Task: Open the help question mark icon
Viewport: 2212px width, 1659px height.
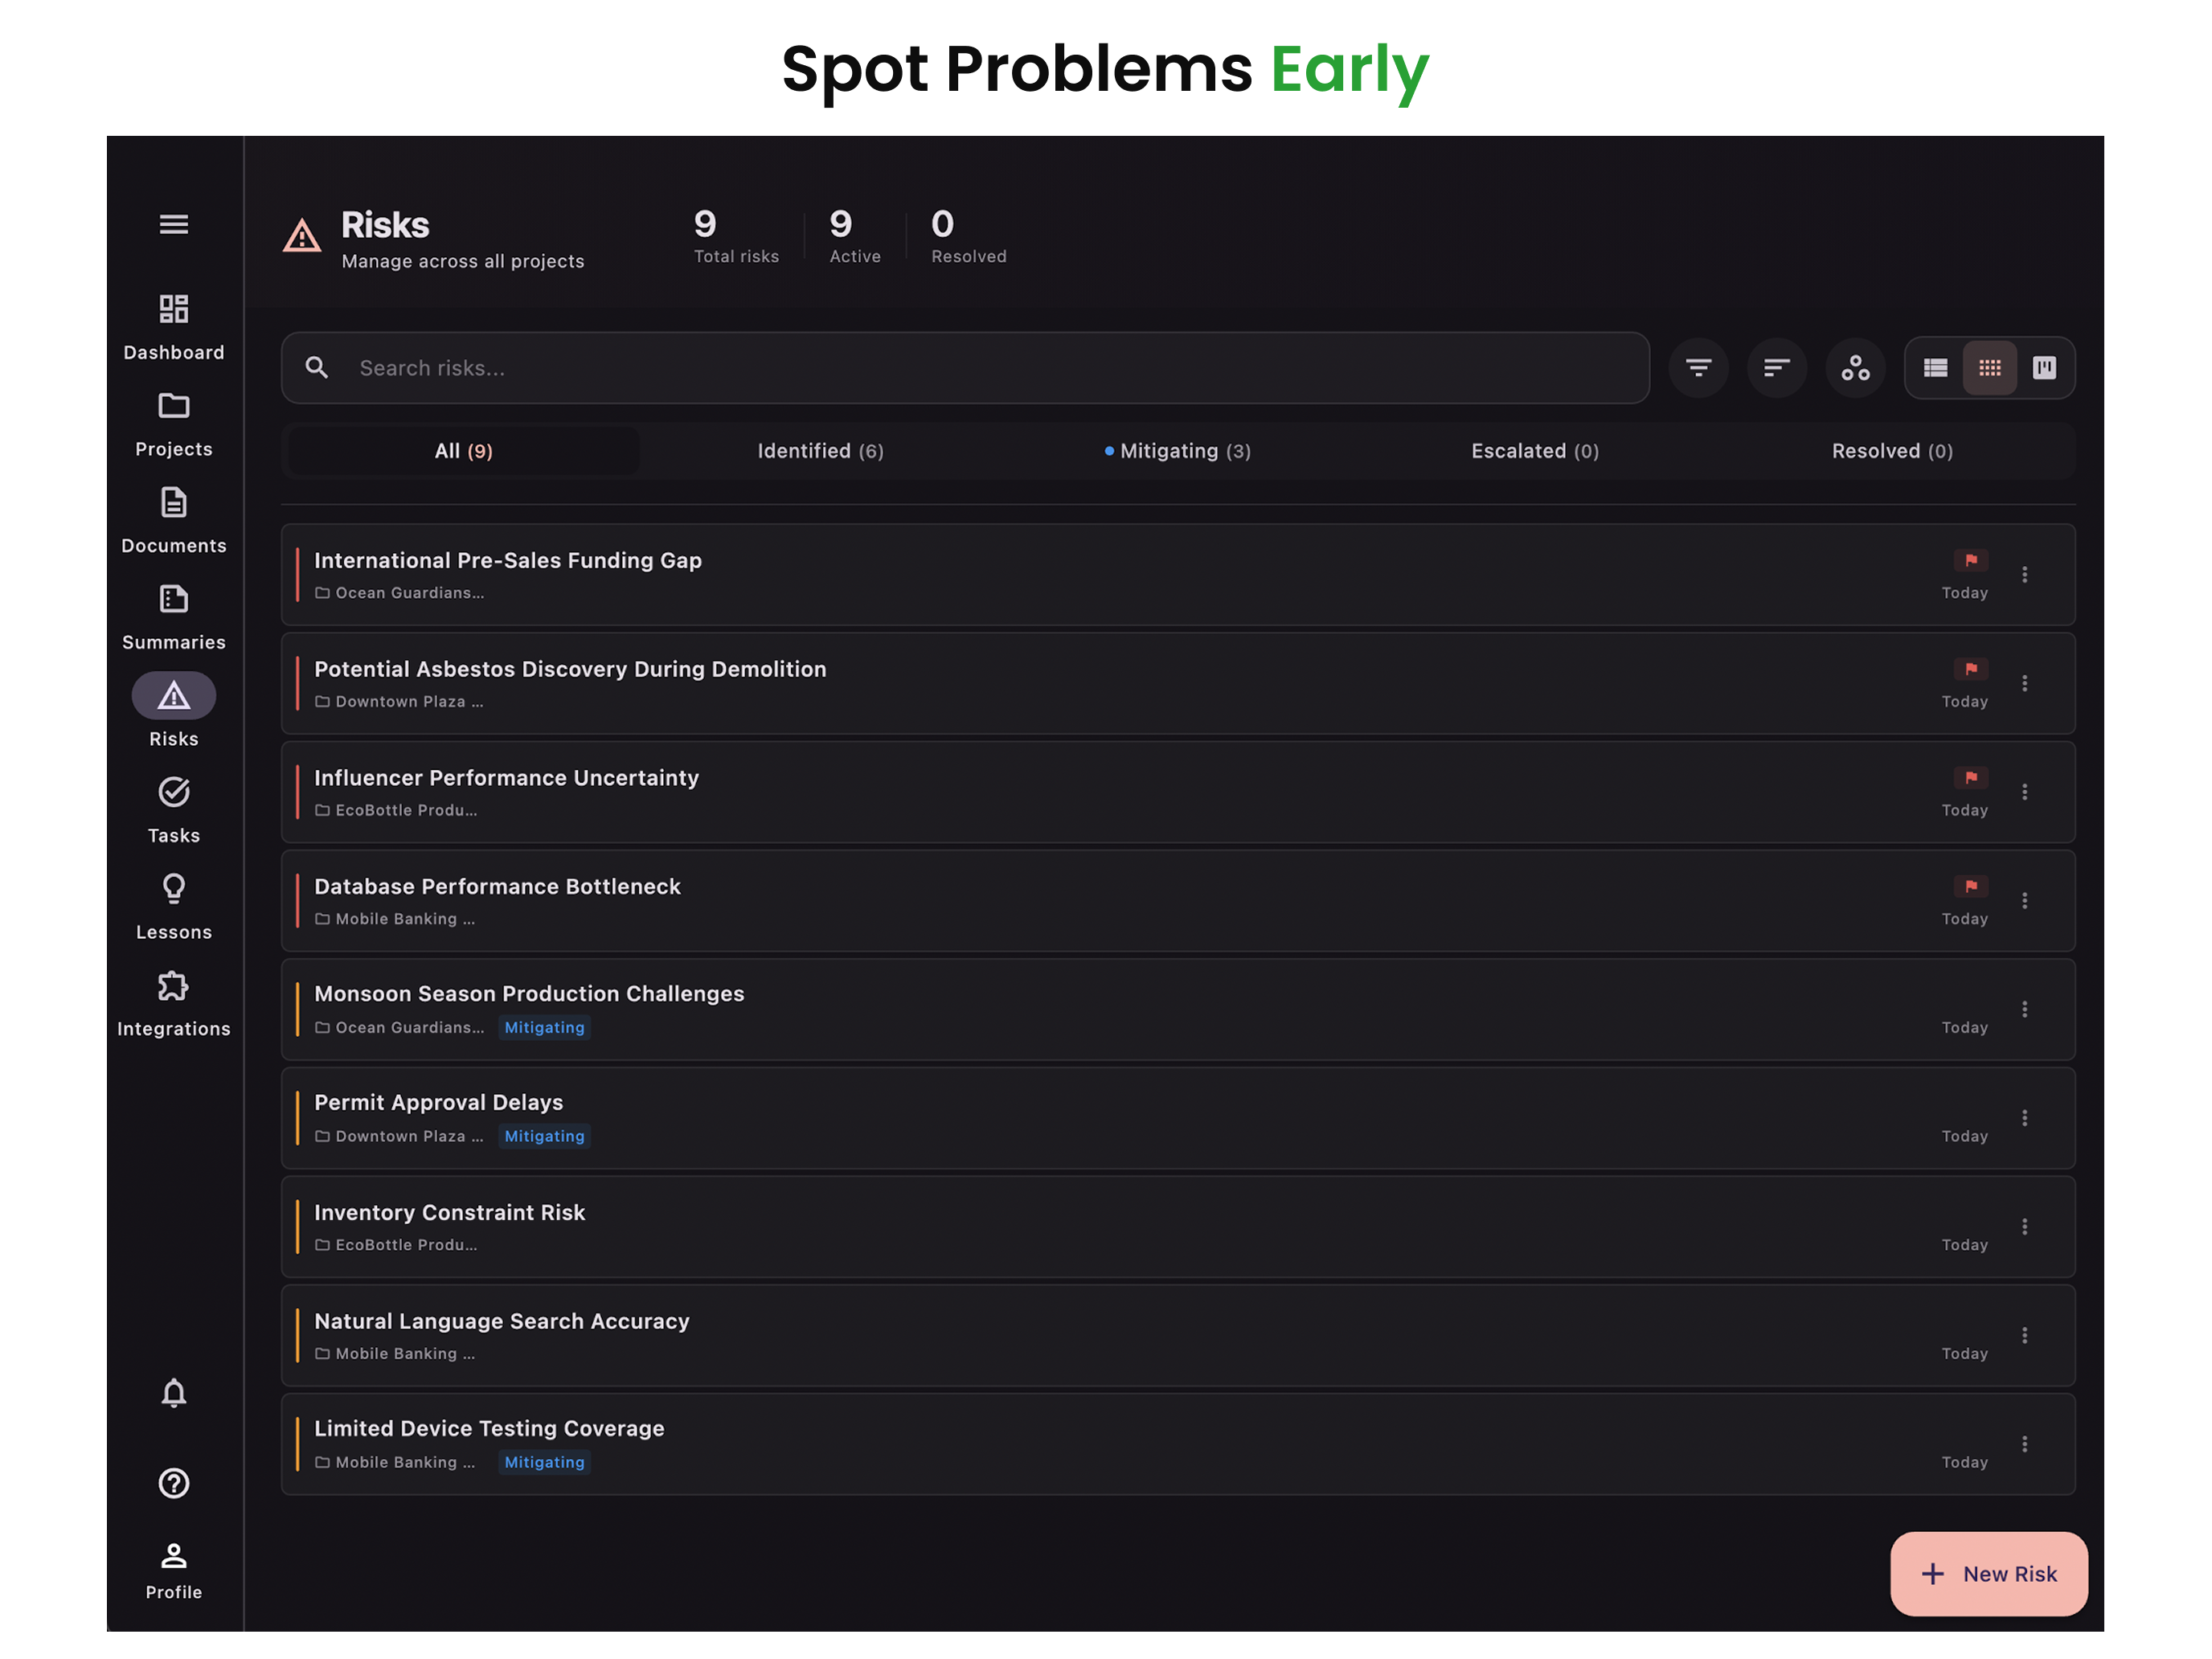Action: 174,1483
